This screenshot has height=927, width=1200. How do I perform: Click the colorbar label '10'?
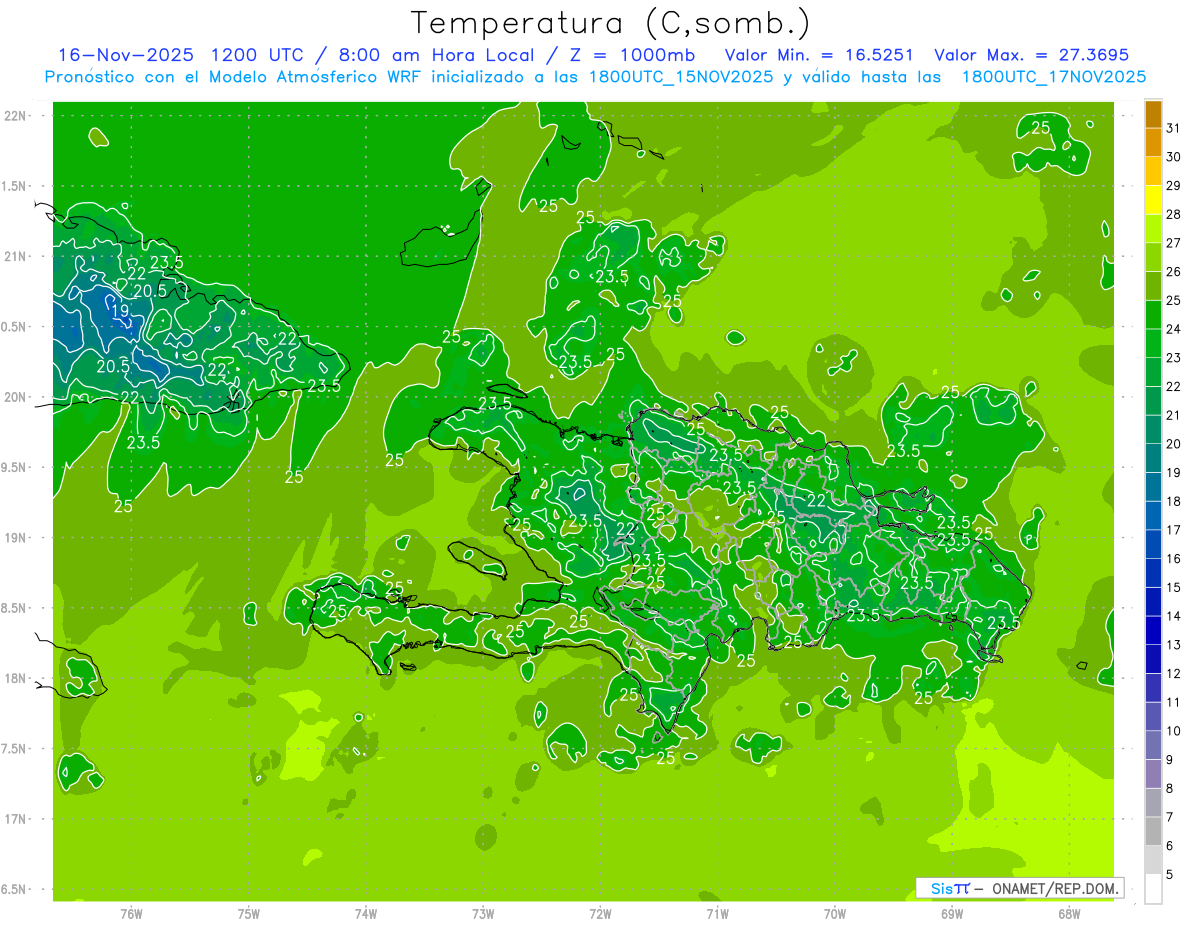click(1174, 731)
